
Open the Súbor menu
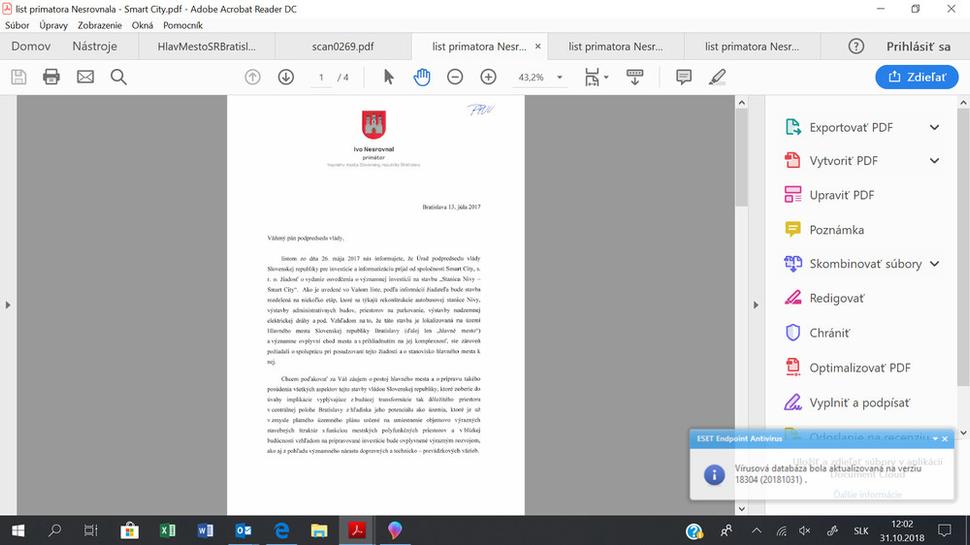click(x=17, y=25)
